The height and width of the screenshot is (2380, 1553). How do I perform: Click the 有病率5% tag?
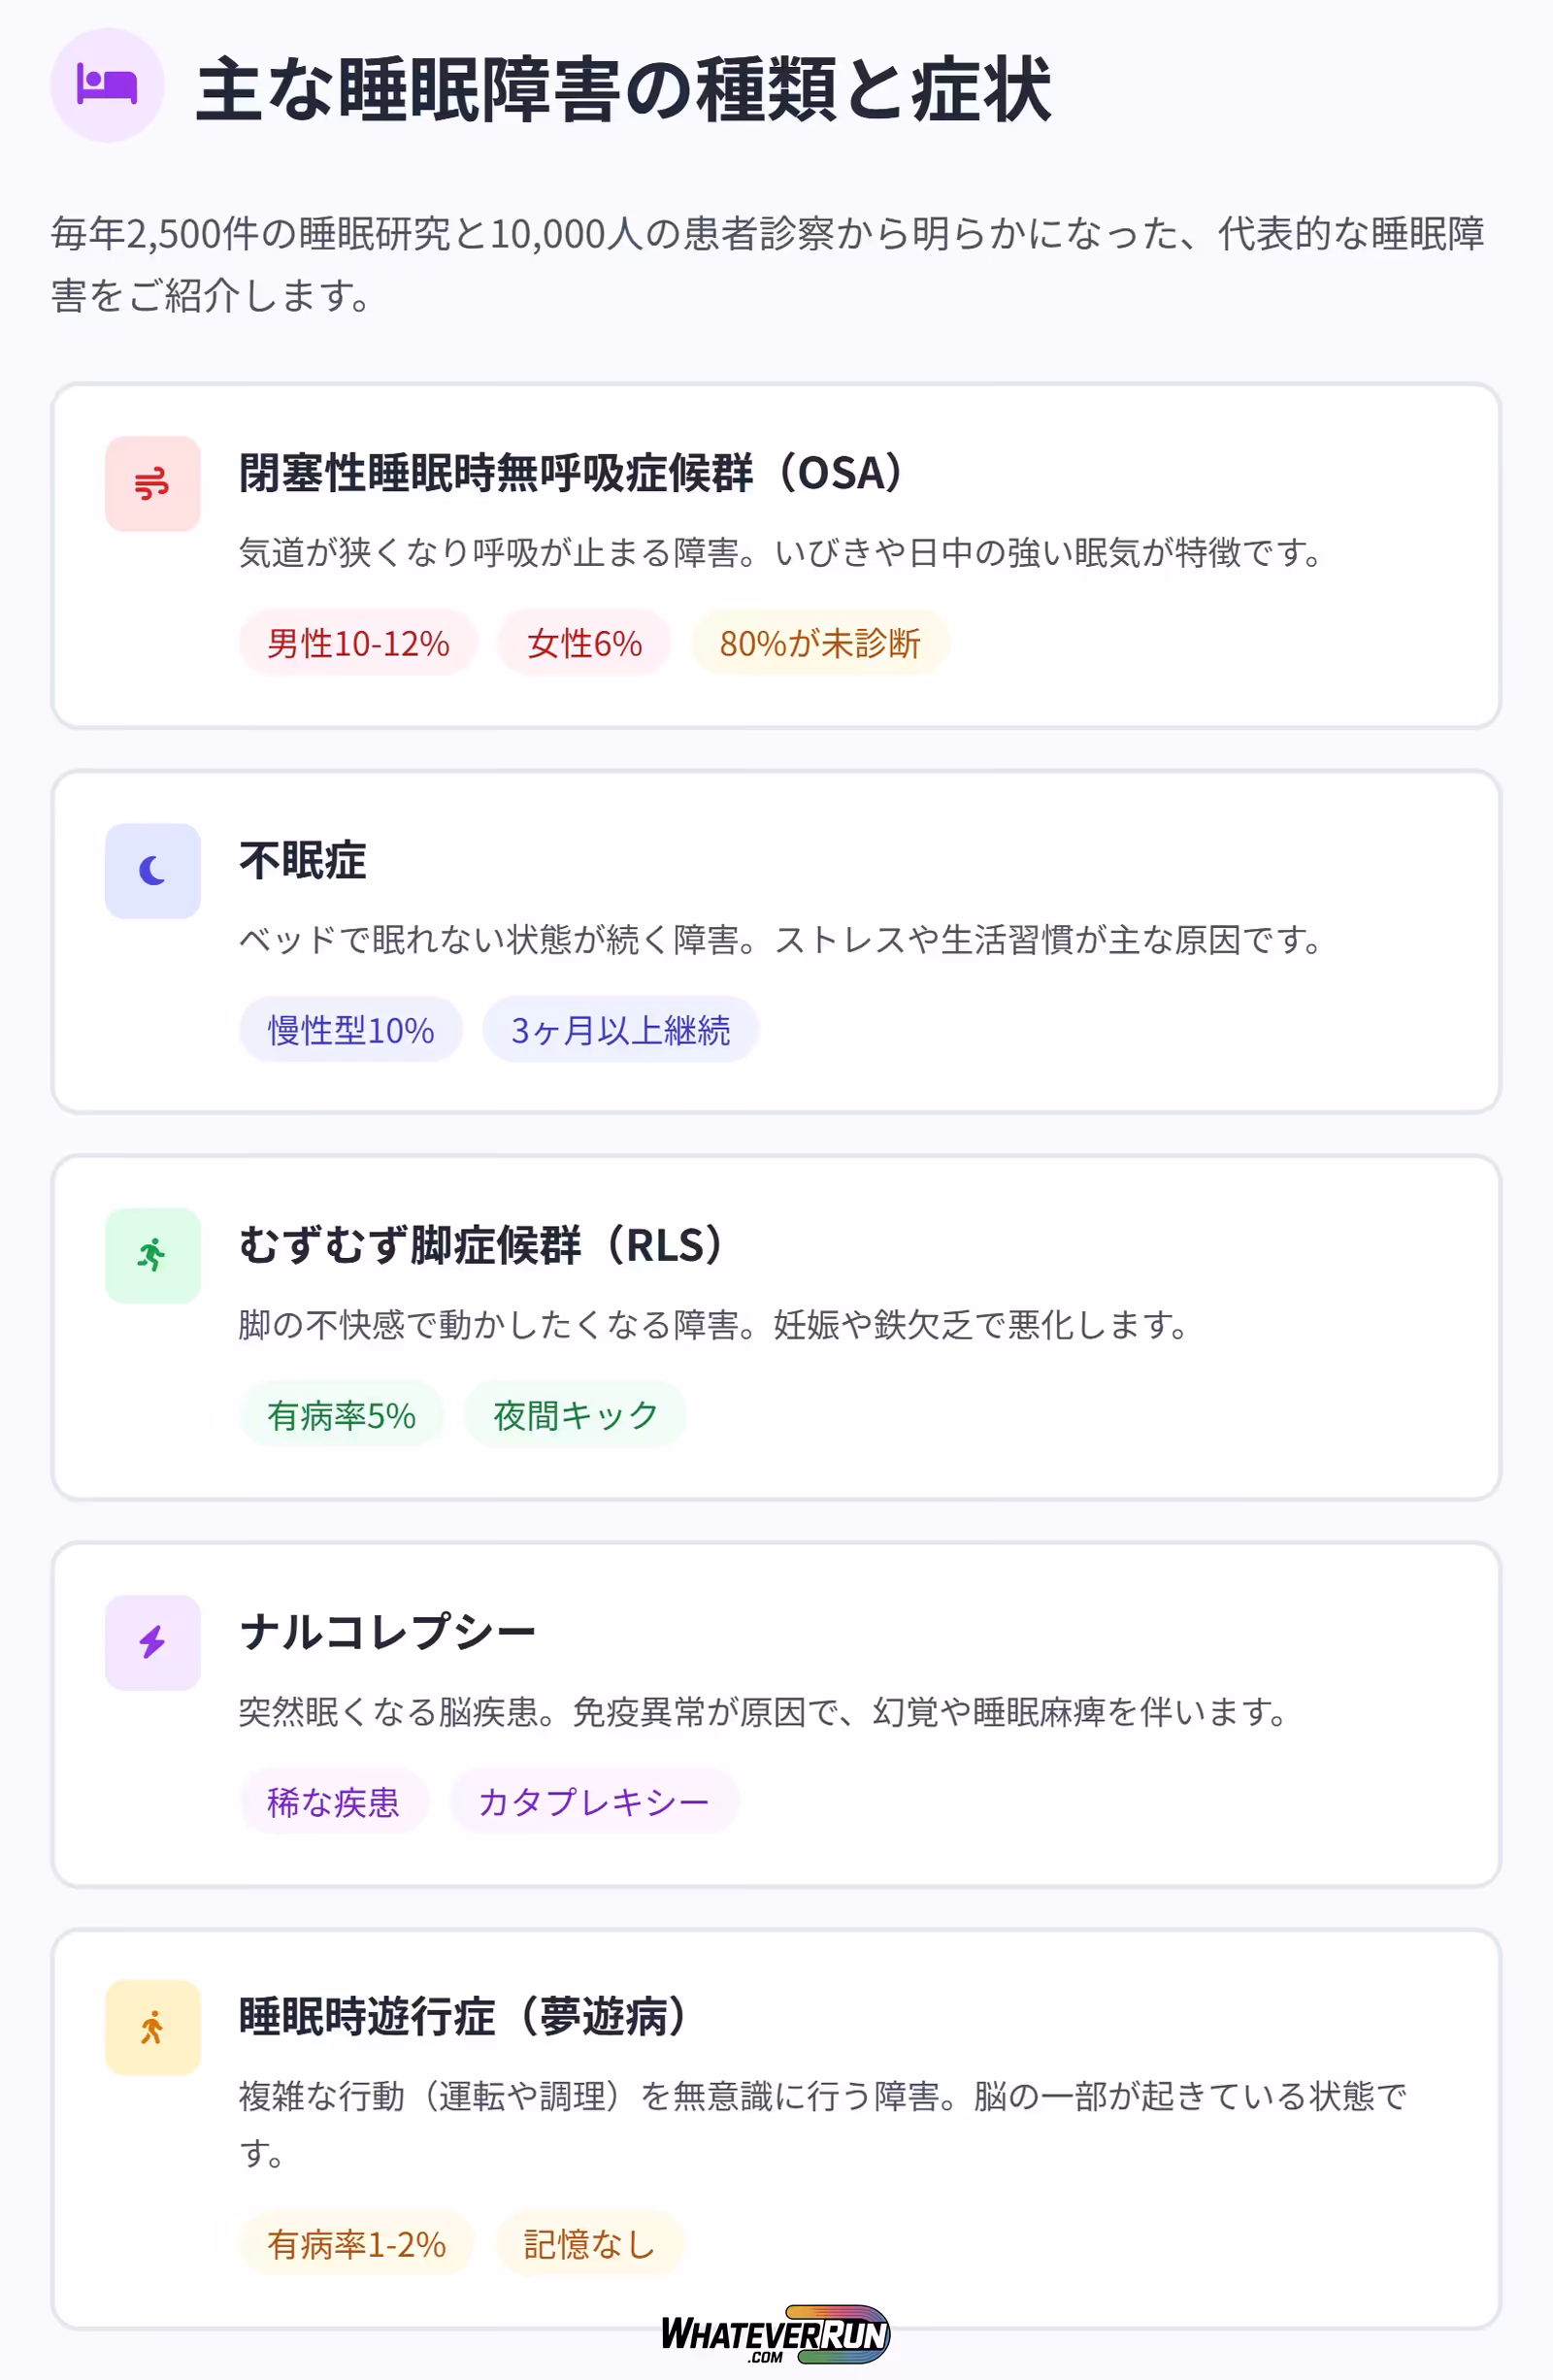[341, 1415]
